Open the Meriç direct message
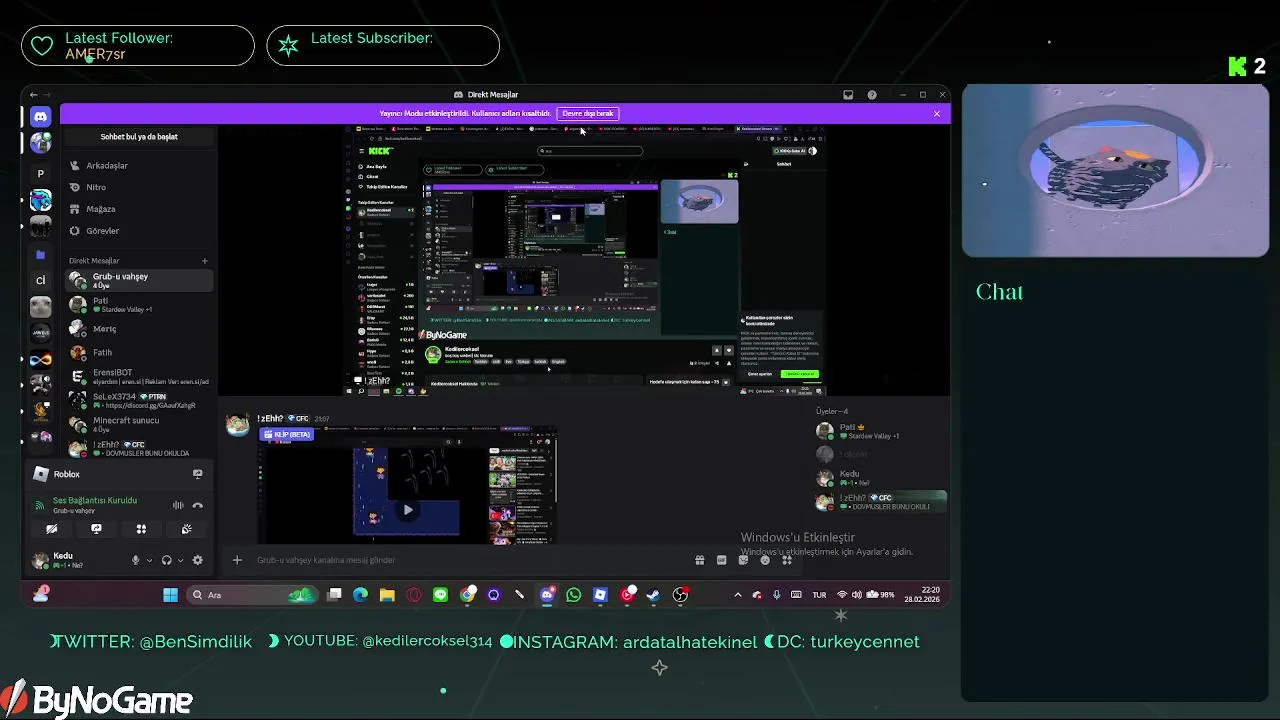 pos(139,329)
